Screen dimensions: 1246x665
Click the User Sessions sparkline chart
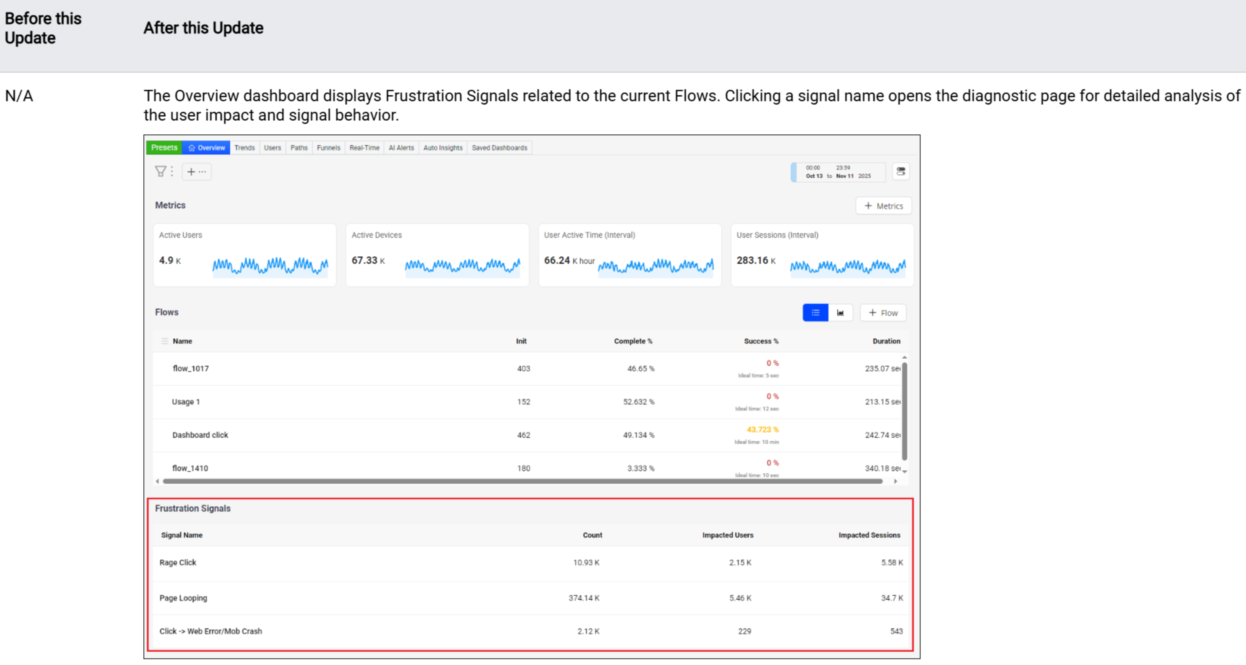tap(848, 266)
